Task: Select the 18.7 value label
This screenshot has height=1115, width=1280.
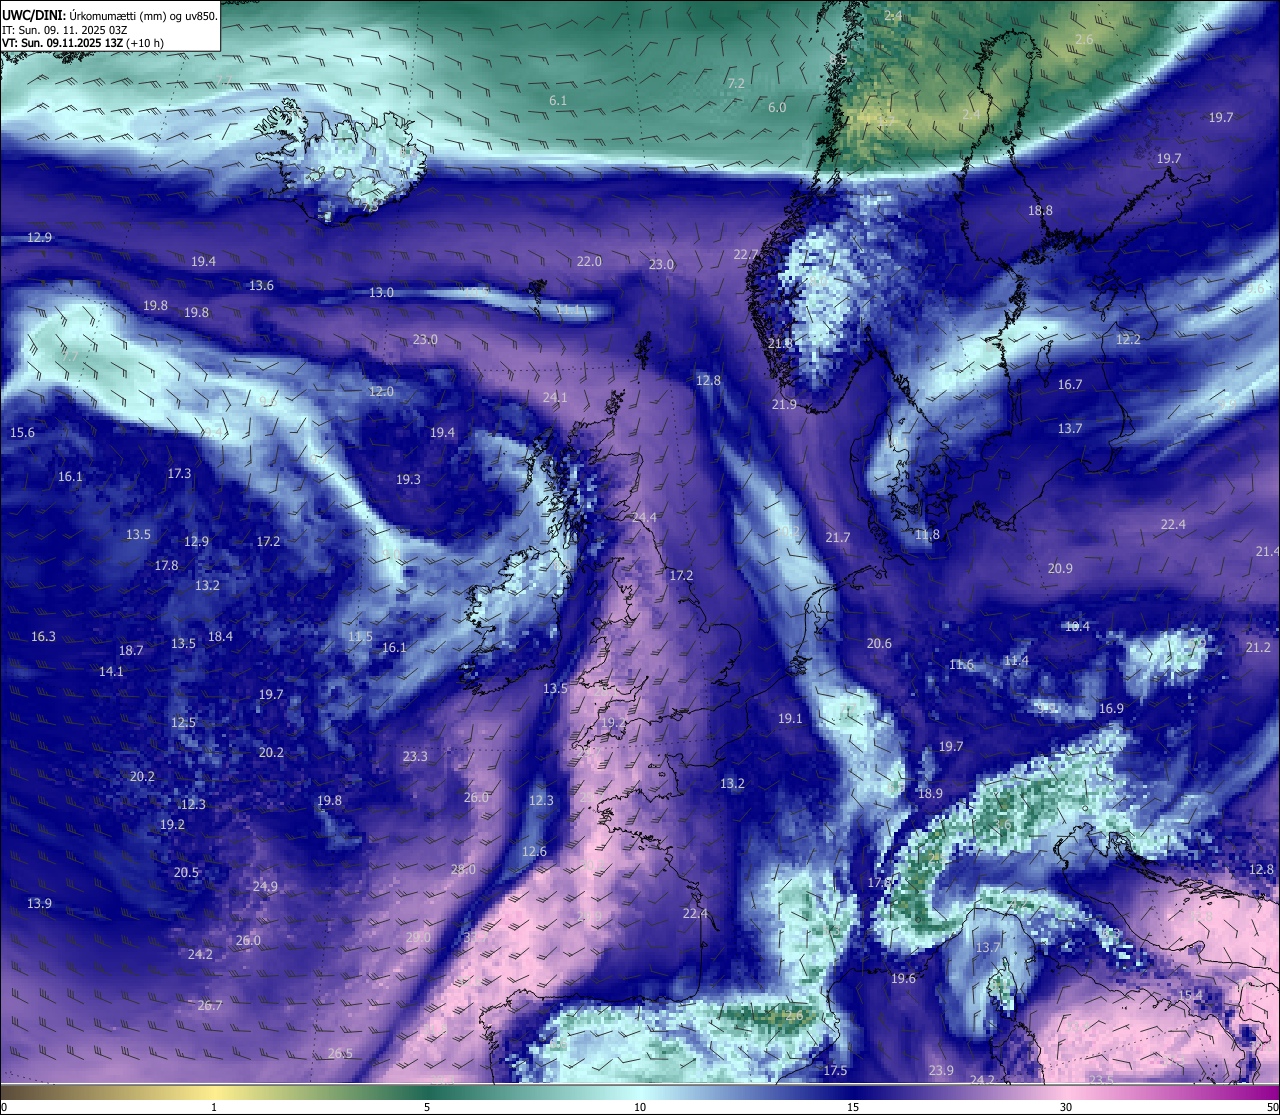Action: 131,651
